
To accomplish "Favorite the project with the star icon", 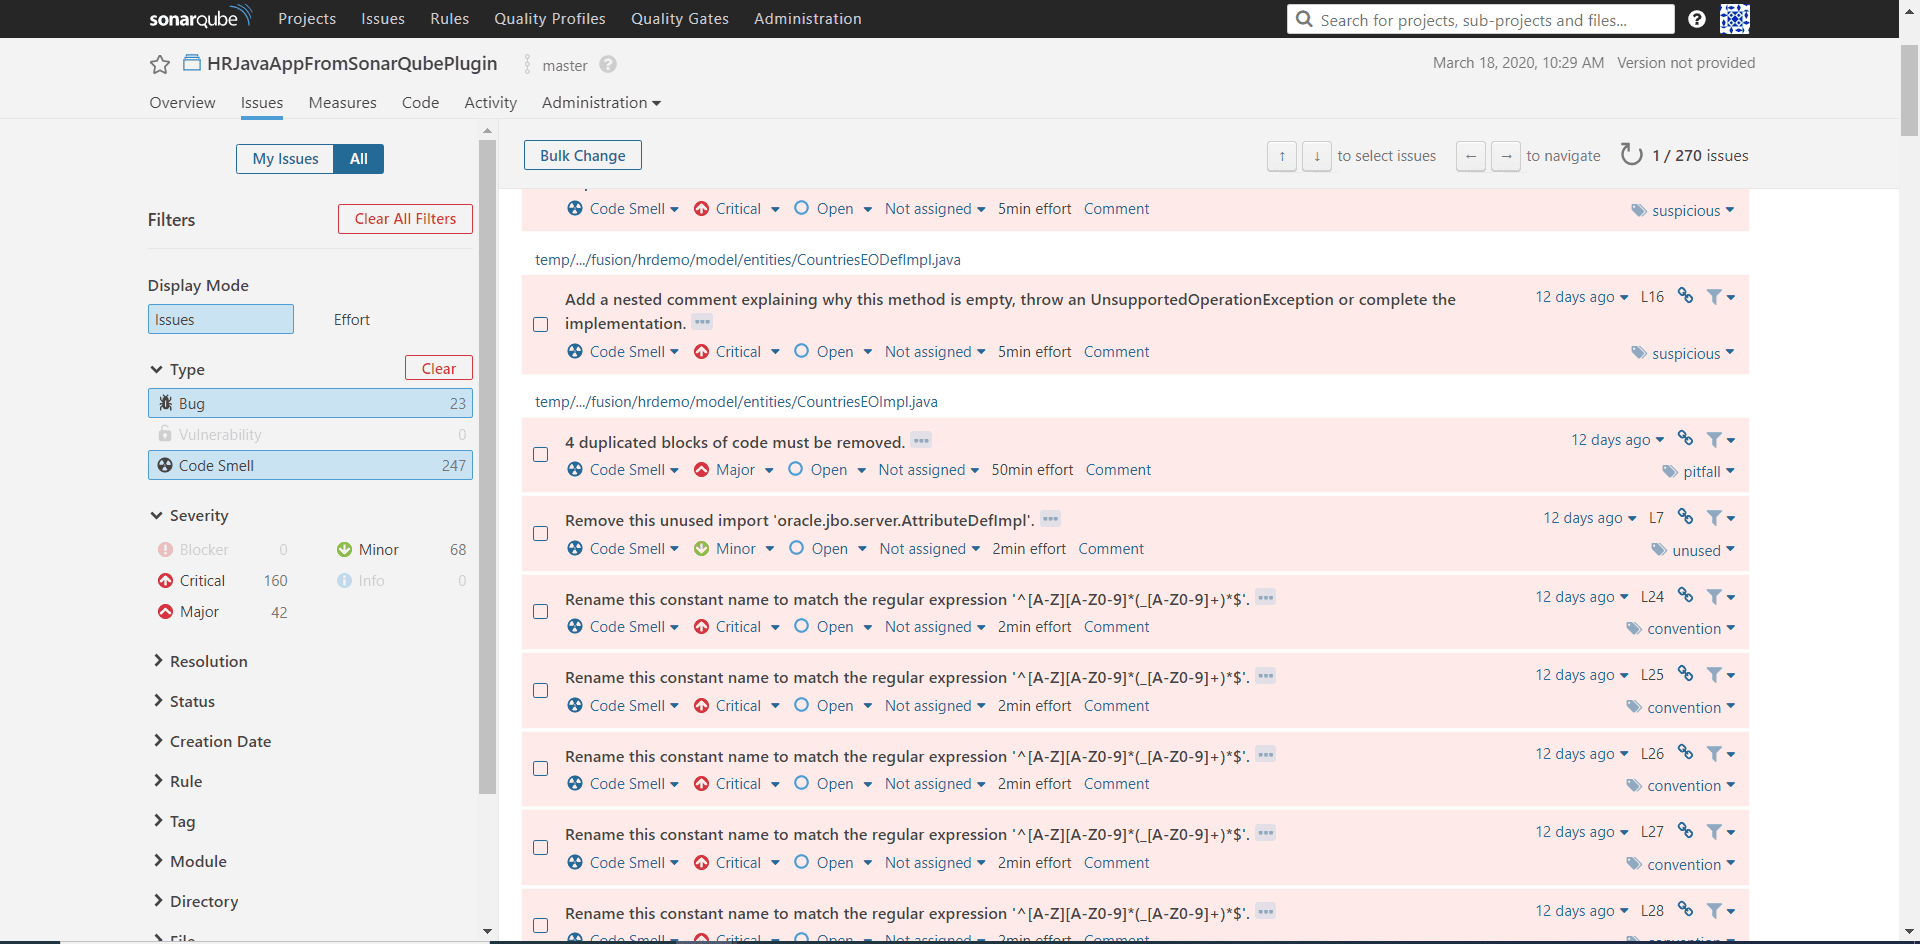I will coord(160,65).
